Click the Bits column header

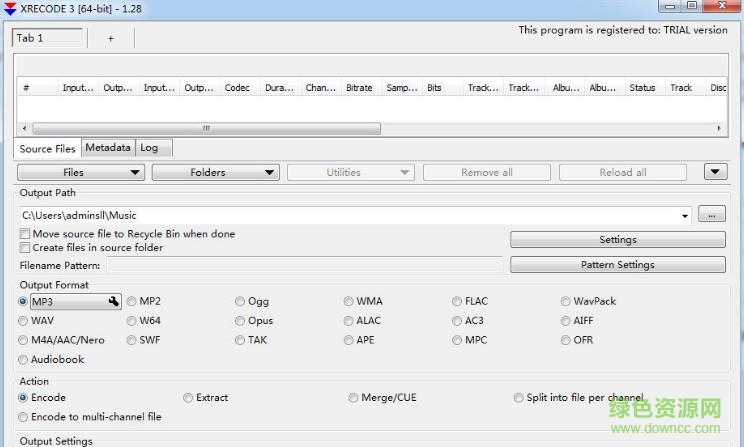442,88
